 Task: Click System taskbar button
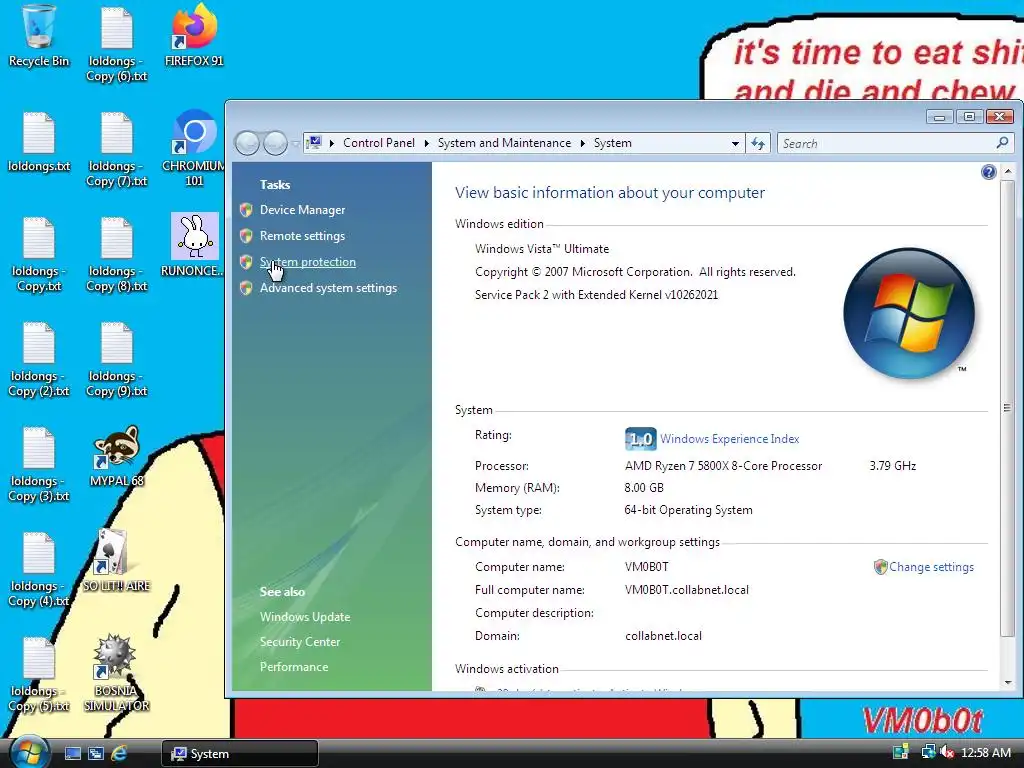pyautogui.click(x=240, y=754)
